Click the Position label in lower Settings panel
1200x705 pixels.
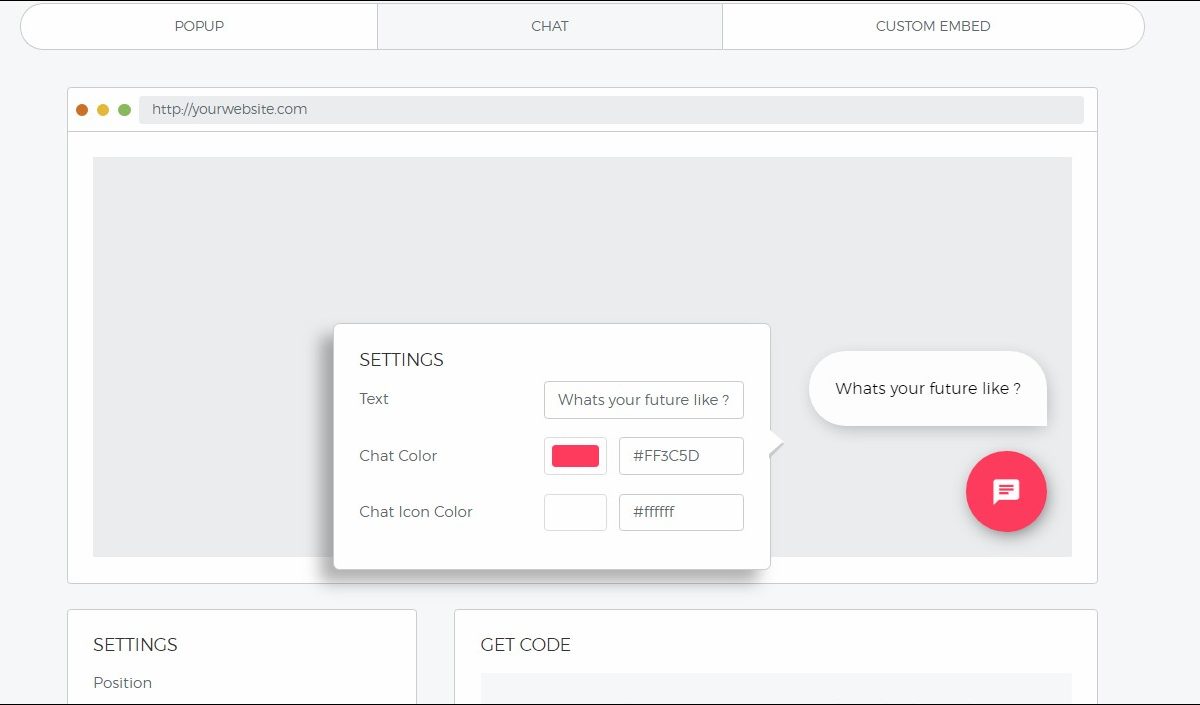click(123, 683)
